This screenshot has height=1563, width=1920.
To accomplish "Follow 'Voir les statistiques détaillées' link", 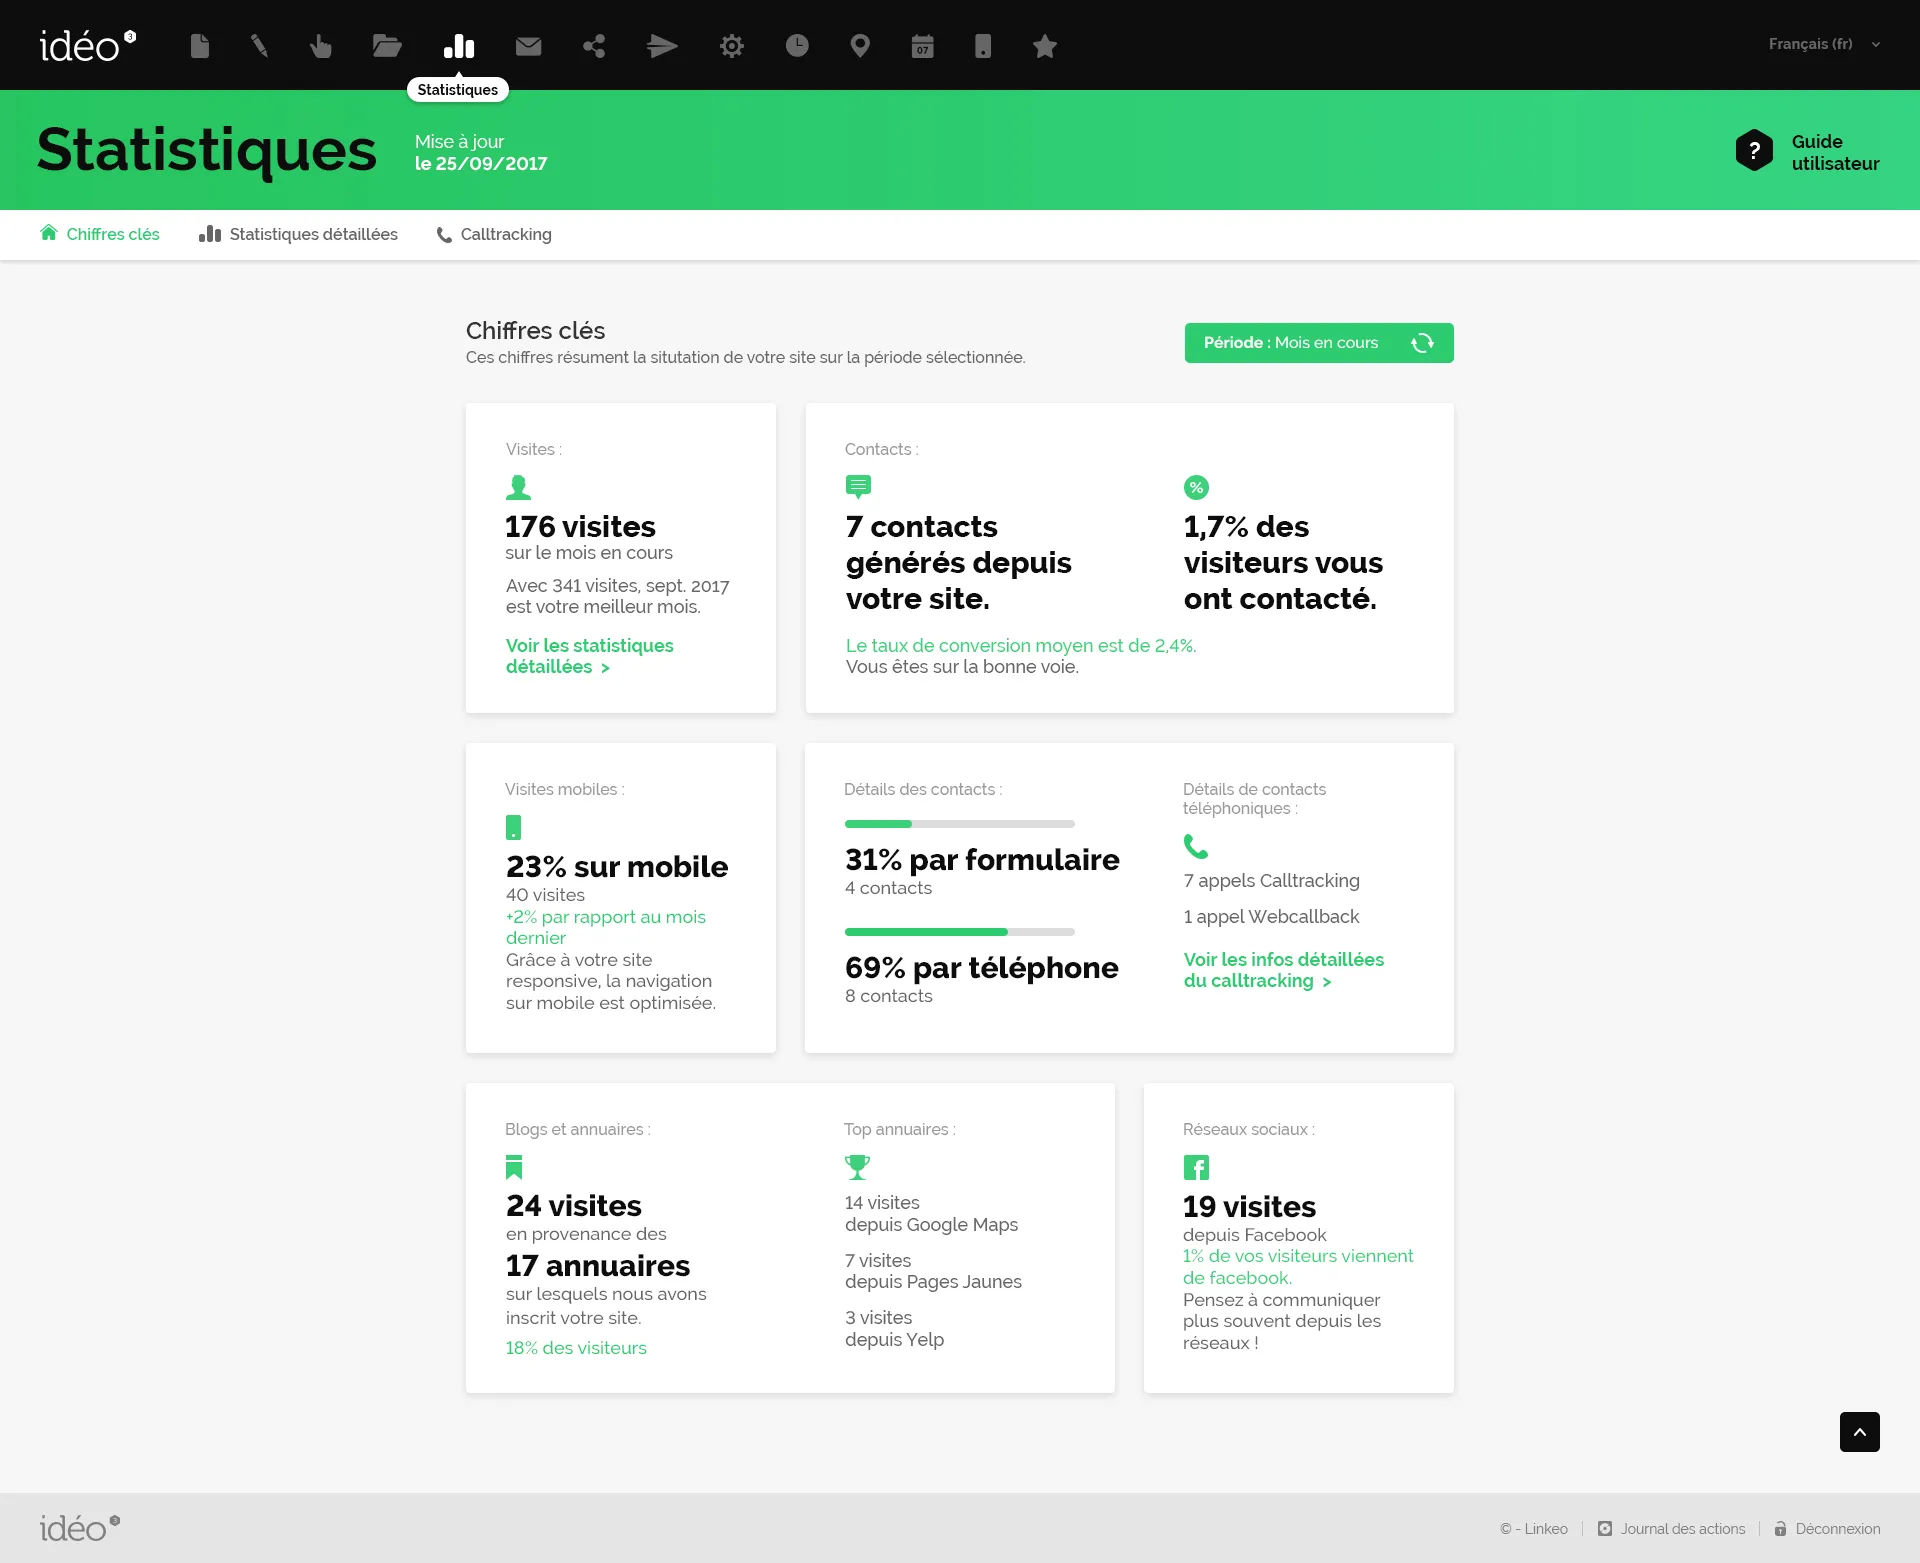I will 589,656.
